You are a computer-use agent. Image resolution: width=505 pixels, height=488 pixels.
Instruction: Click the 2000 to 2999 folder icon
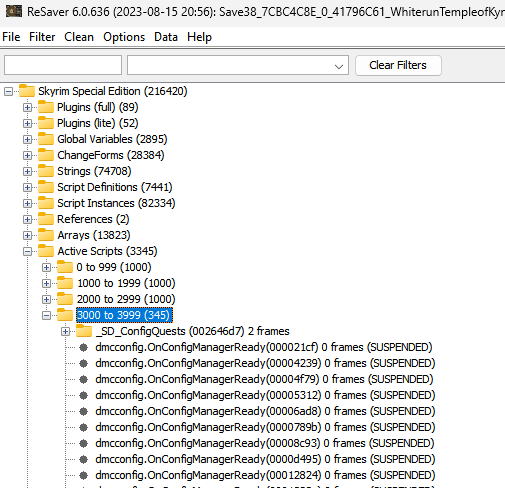(x=65, y=299)
